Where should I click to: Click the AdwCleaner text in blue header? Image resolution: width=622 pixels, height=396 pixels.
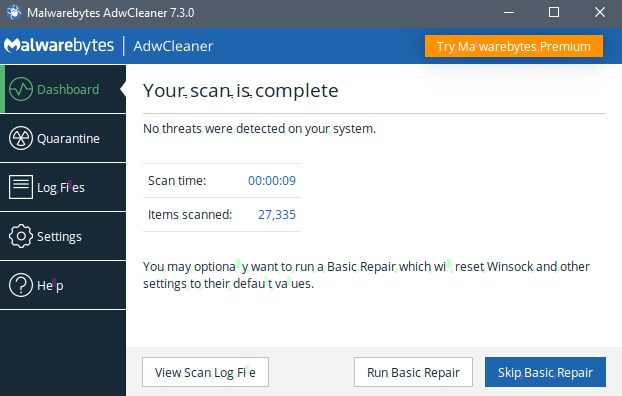pos(173,46)
